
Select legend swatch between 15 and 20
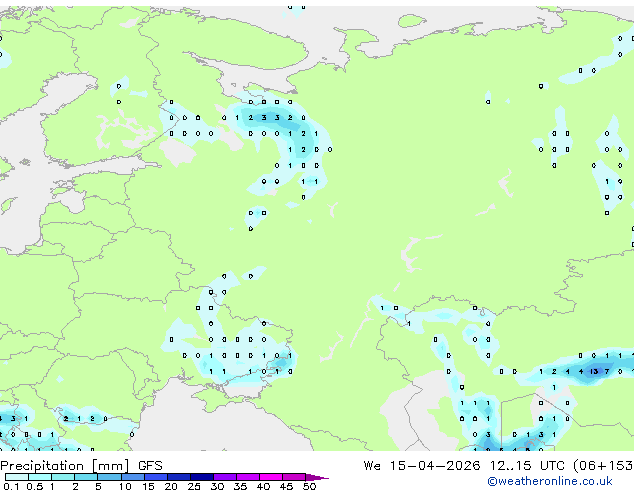click(x=156, y=477)
